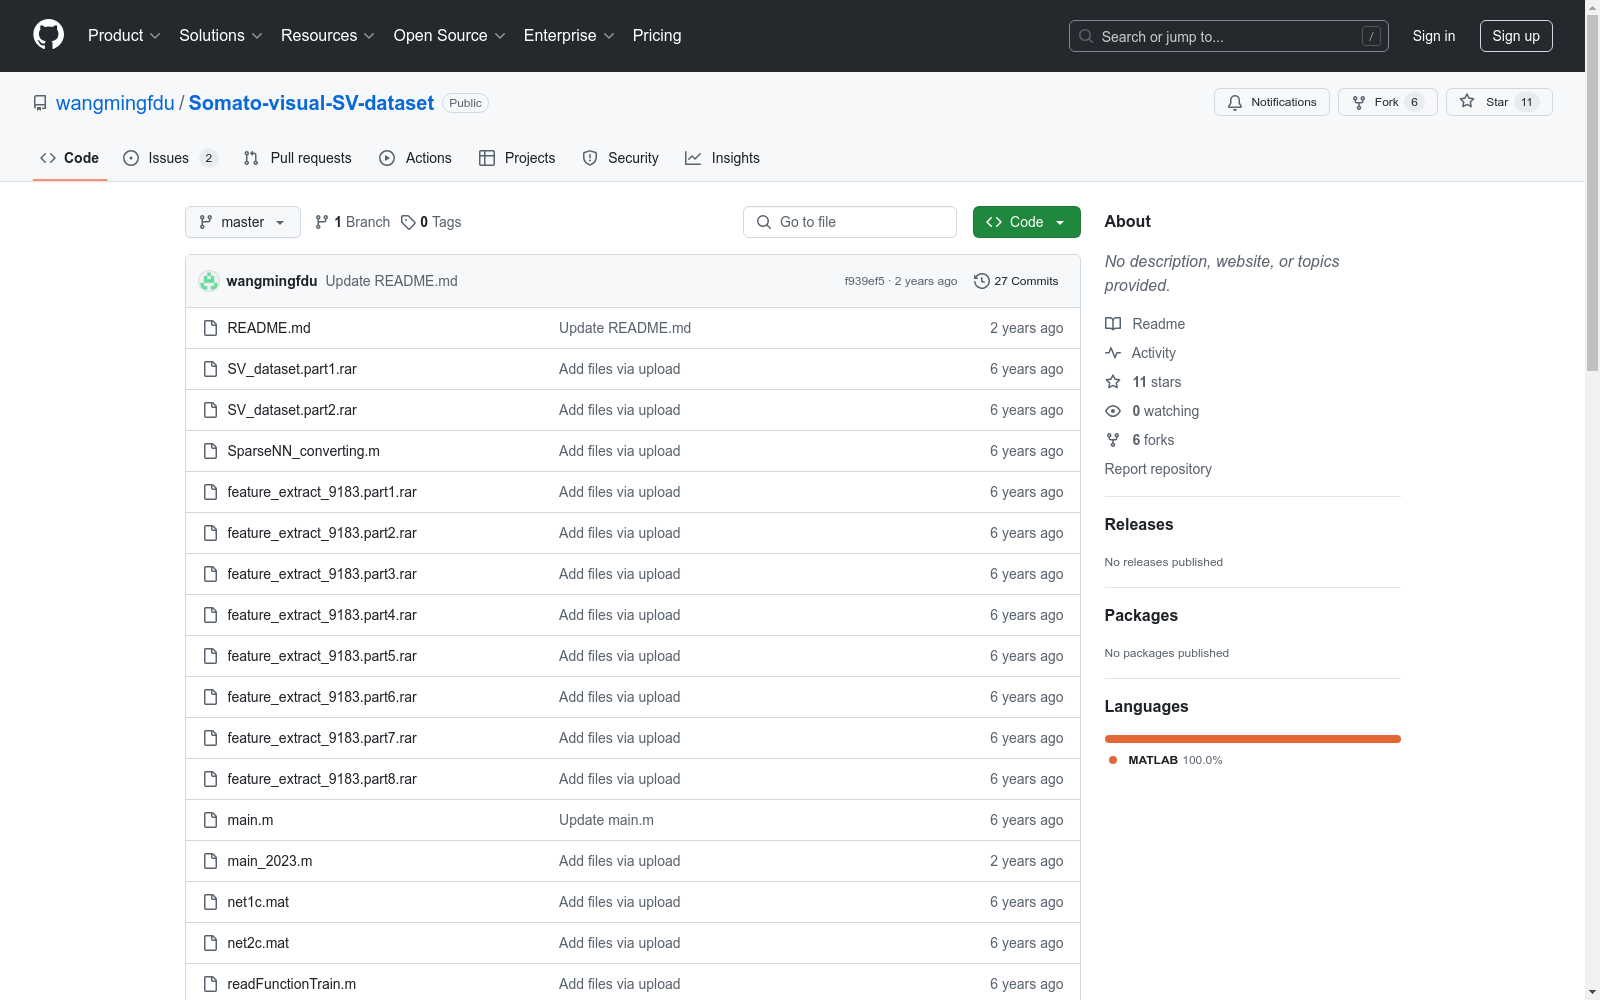1600x1000 pixels.
Task: Open the readFunctionTrain.m file
Action: point(291,984)
